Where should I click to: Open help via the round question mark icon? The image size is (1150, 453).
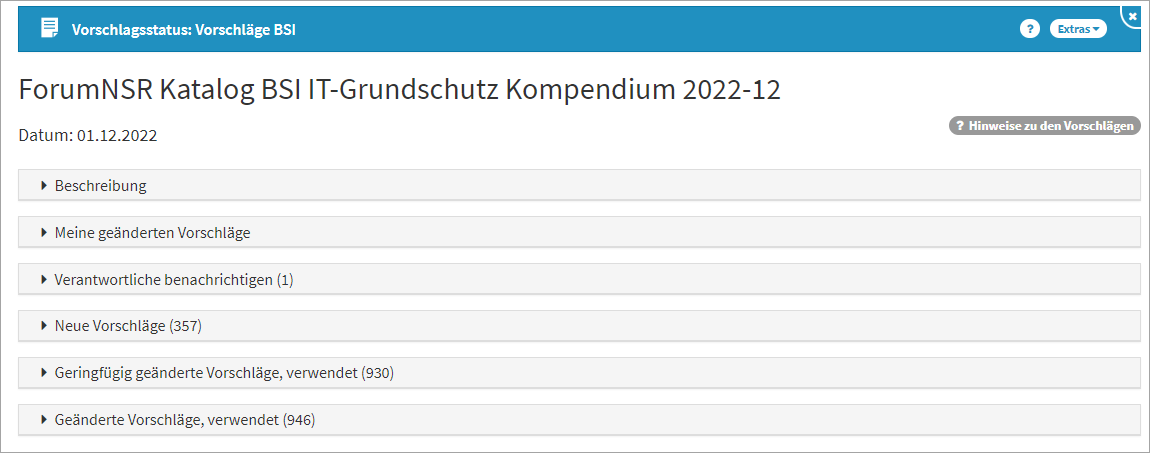click(x=1029, y=29)
